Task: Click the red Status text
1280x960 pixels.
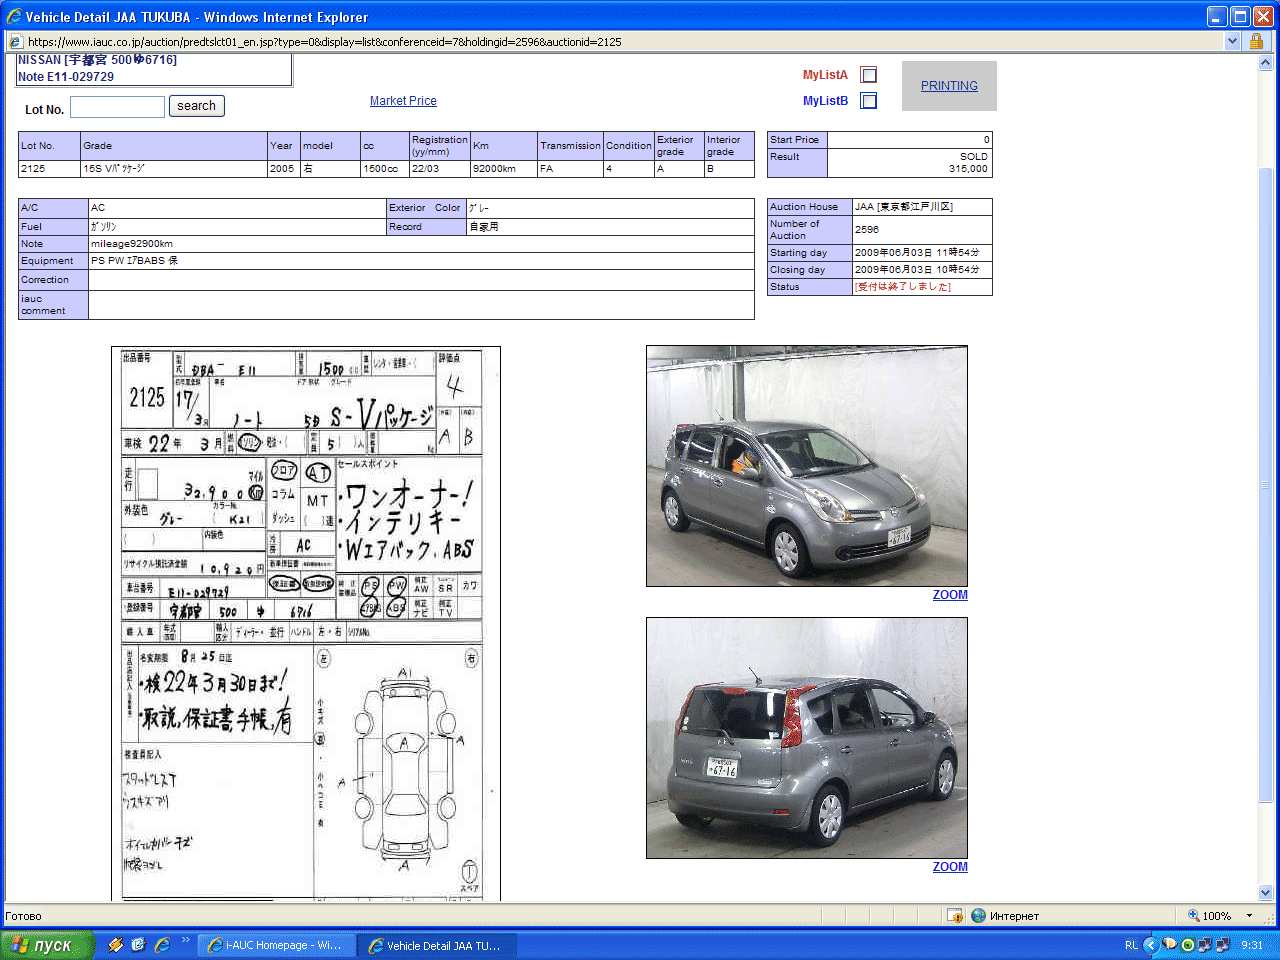Action: click(903, 287)
